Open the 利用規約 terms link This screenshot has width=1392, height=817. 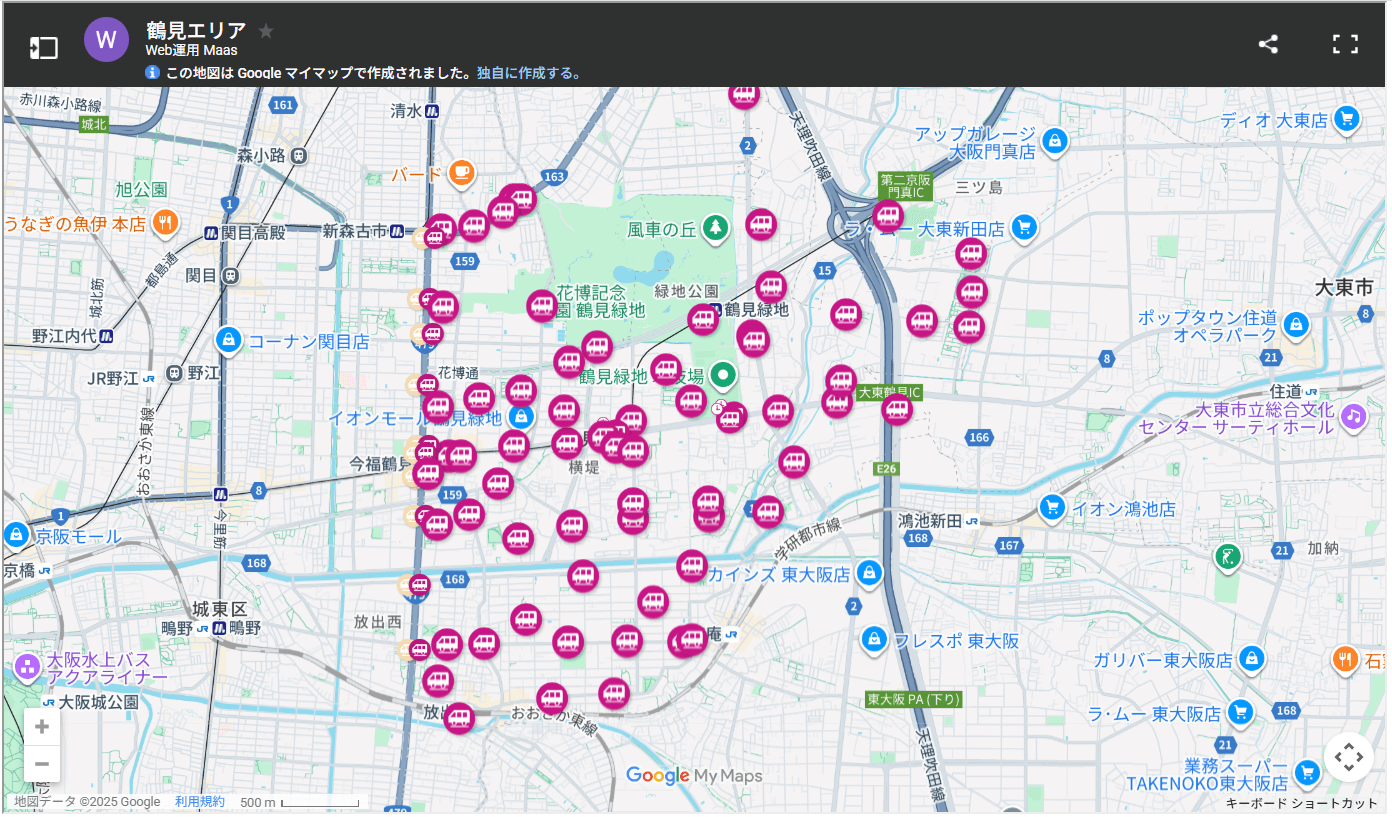(200, 802)
